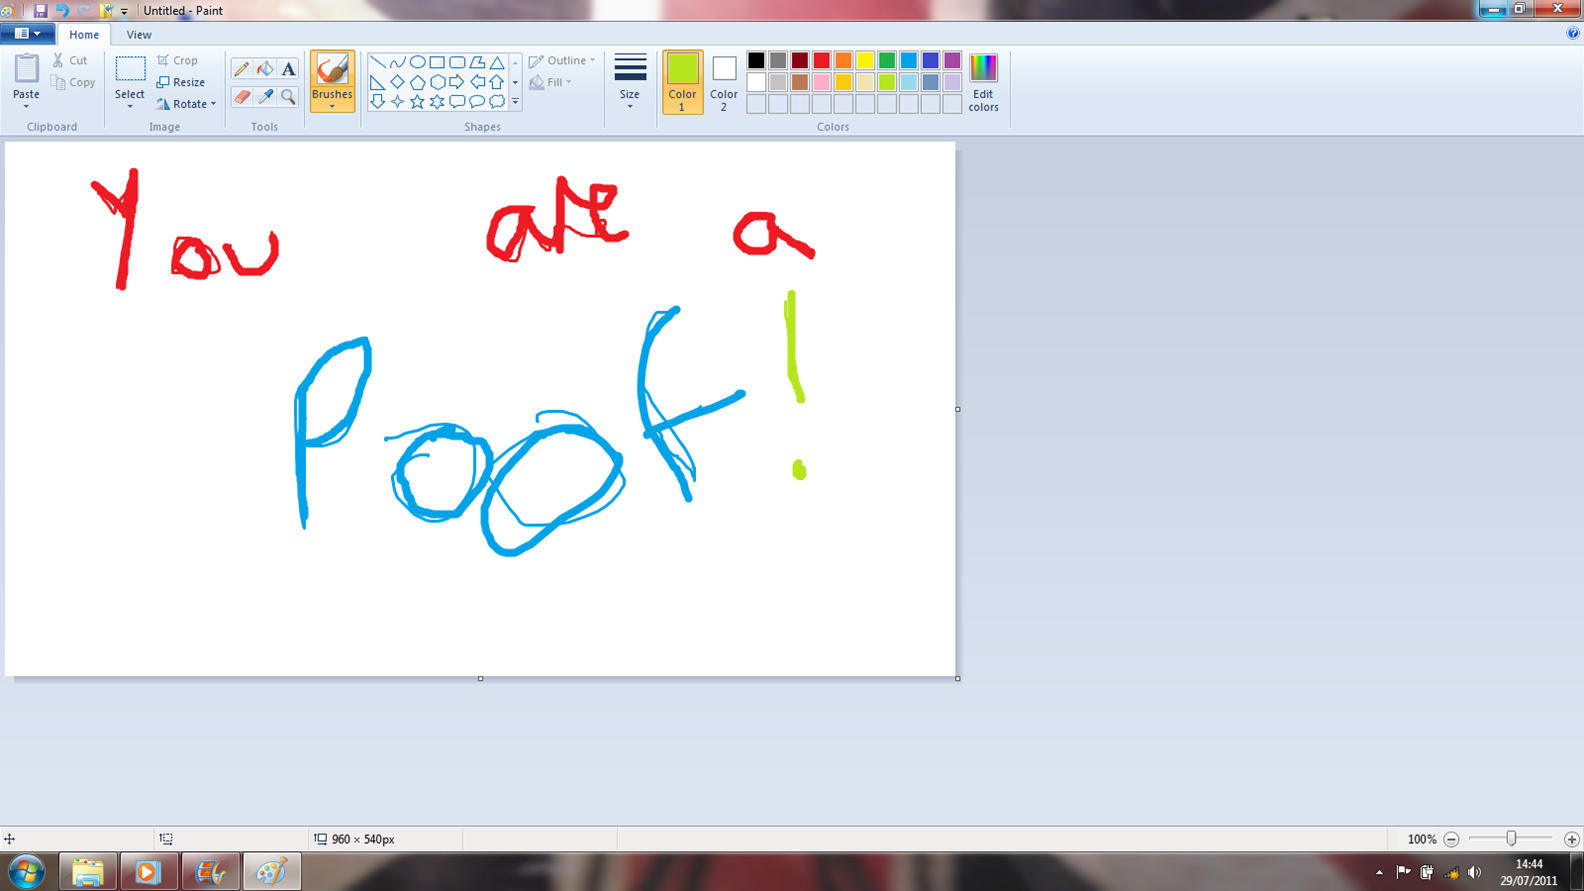Open Edit colors dialog
This screenshot has width=1584, height=891.
point(983,82)
